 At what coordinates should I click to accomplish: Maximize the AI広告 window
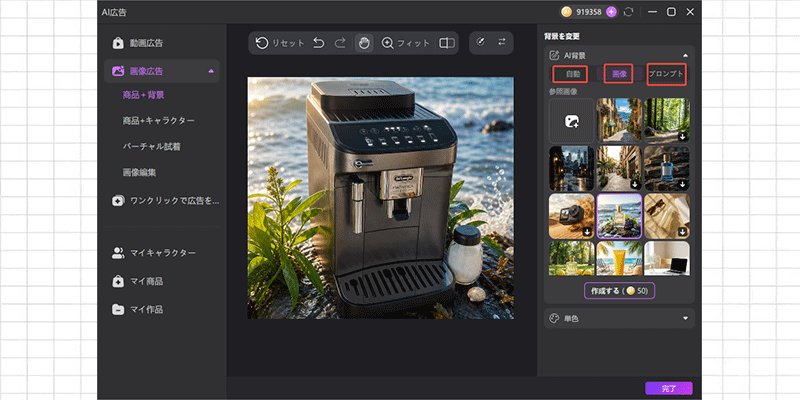[x=671, y=12]
